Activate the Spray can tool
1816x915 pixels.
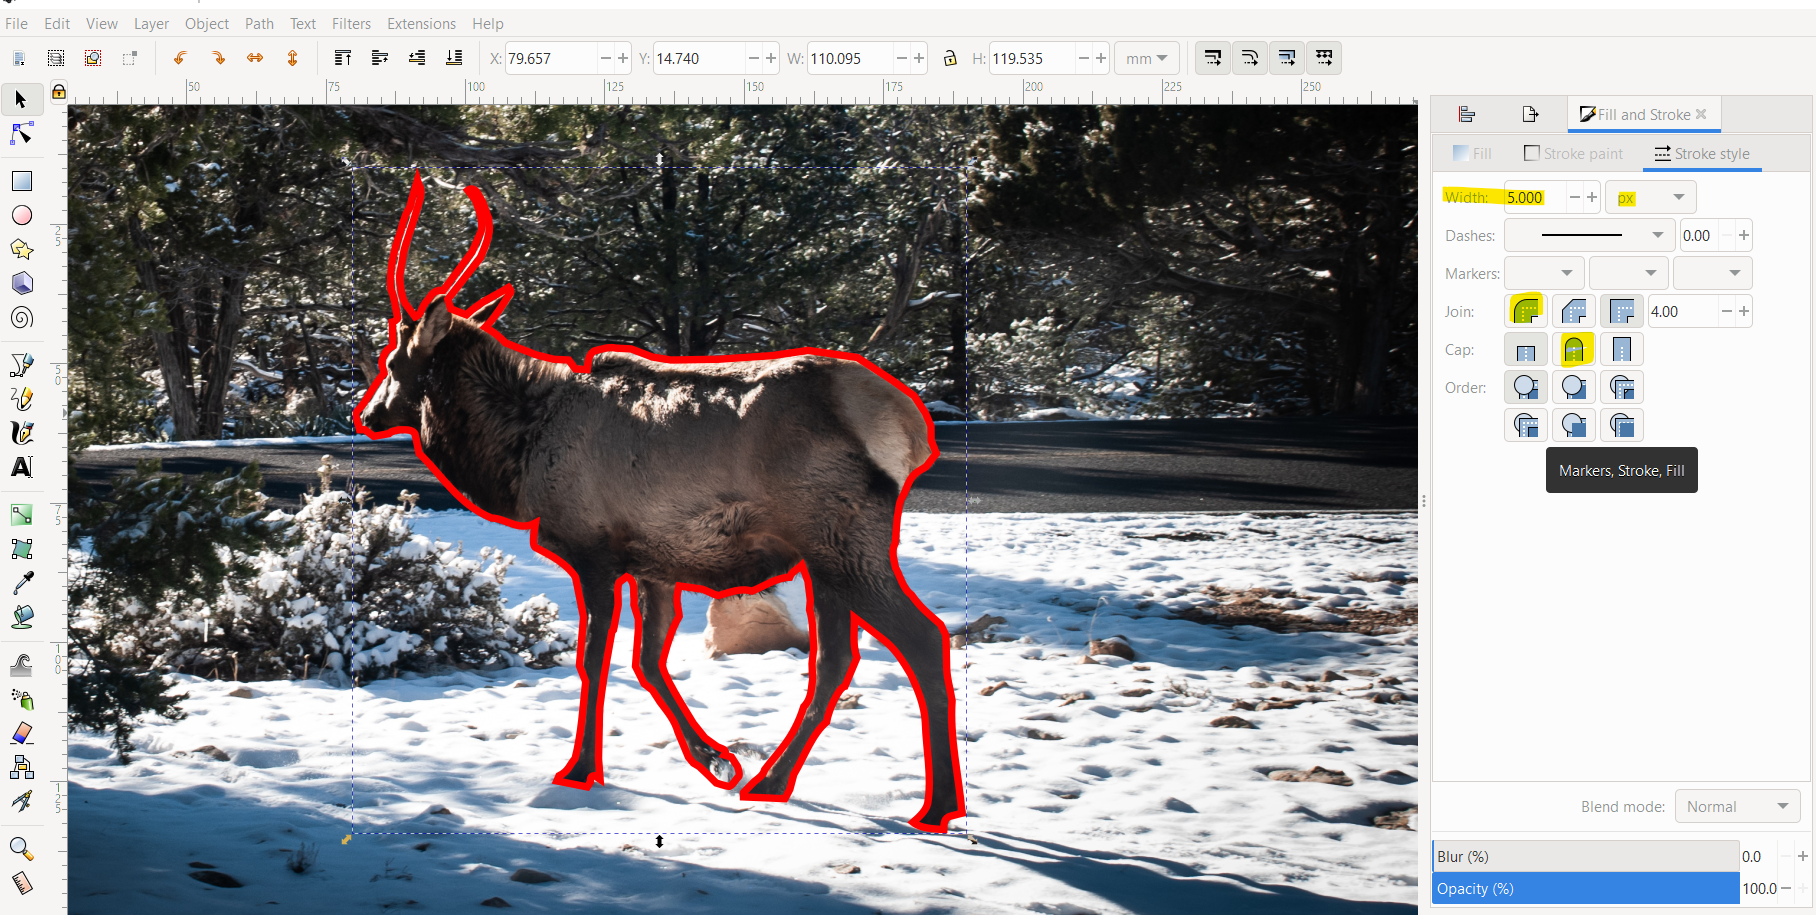(21, 699)
